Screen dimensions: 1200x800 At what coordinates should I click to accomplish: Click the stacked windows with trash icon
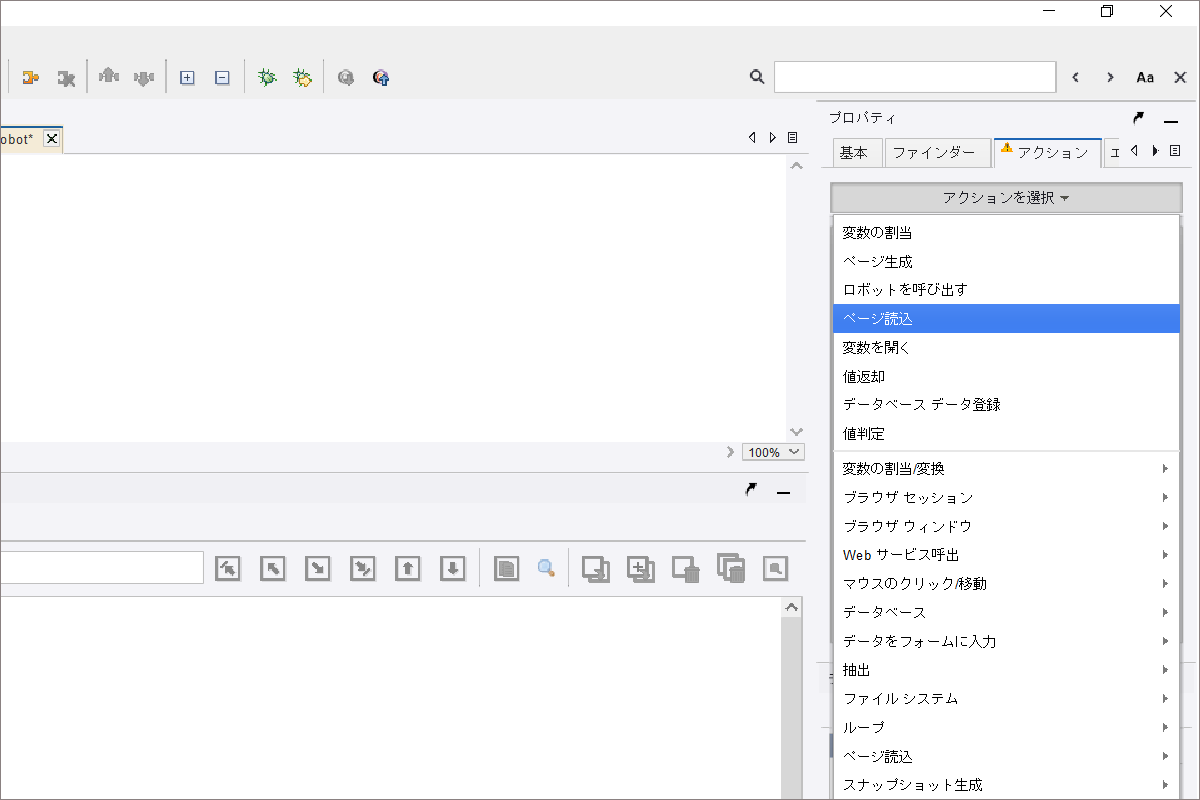coord(732,568)
